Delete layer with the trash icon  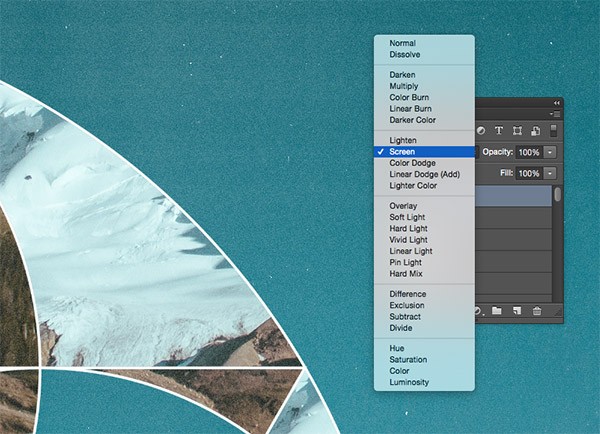point(537,311)
